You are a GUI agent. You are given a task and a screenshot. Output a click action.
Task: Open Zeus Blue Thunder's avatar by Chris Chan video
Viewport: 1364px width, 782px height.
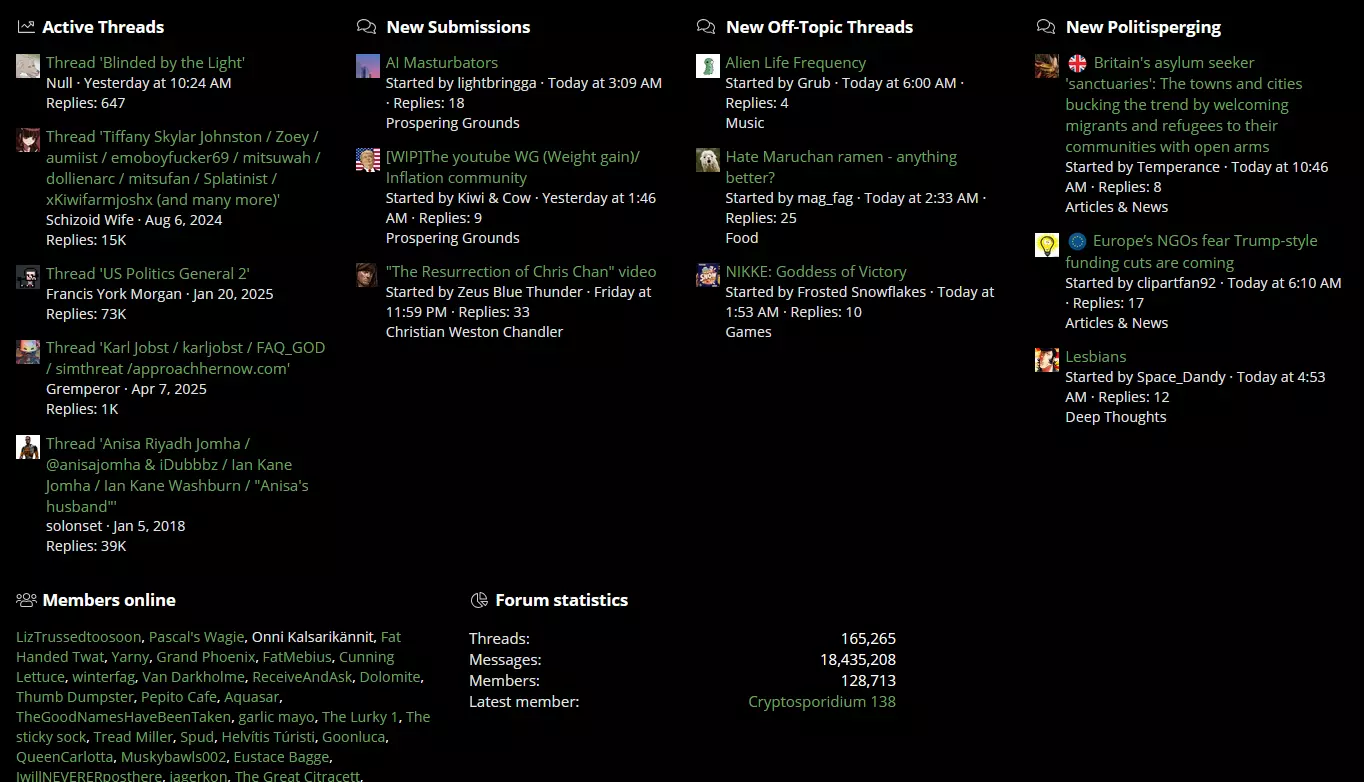(x=368, y=275)
